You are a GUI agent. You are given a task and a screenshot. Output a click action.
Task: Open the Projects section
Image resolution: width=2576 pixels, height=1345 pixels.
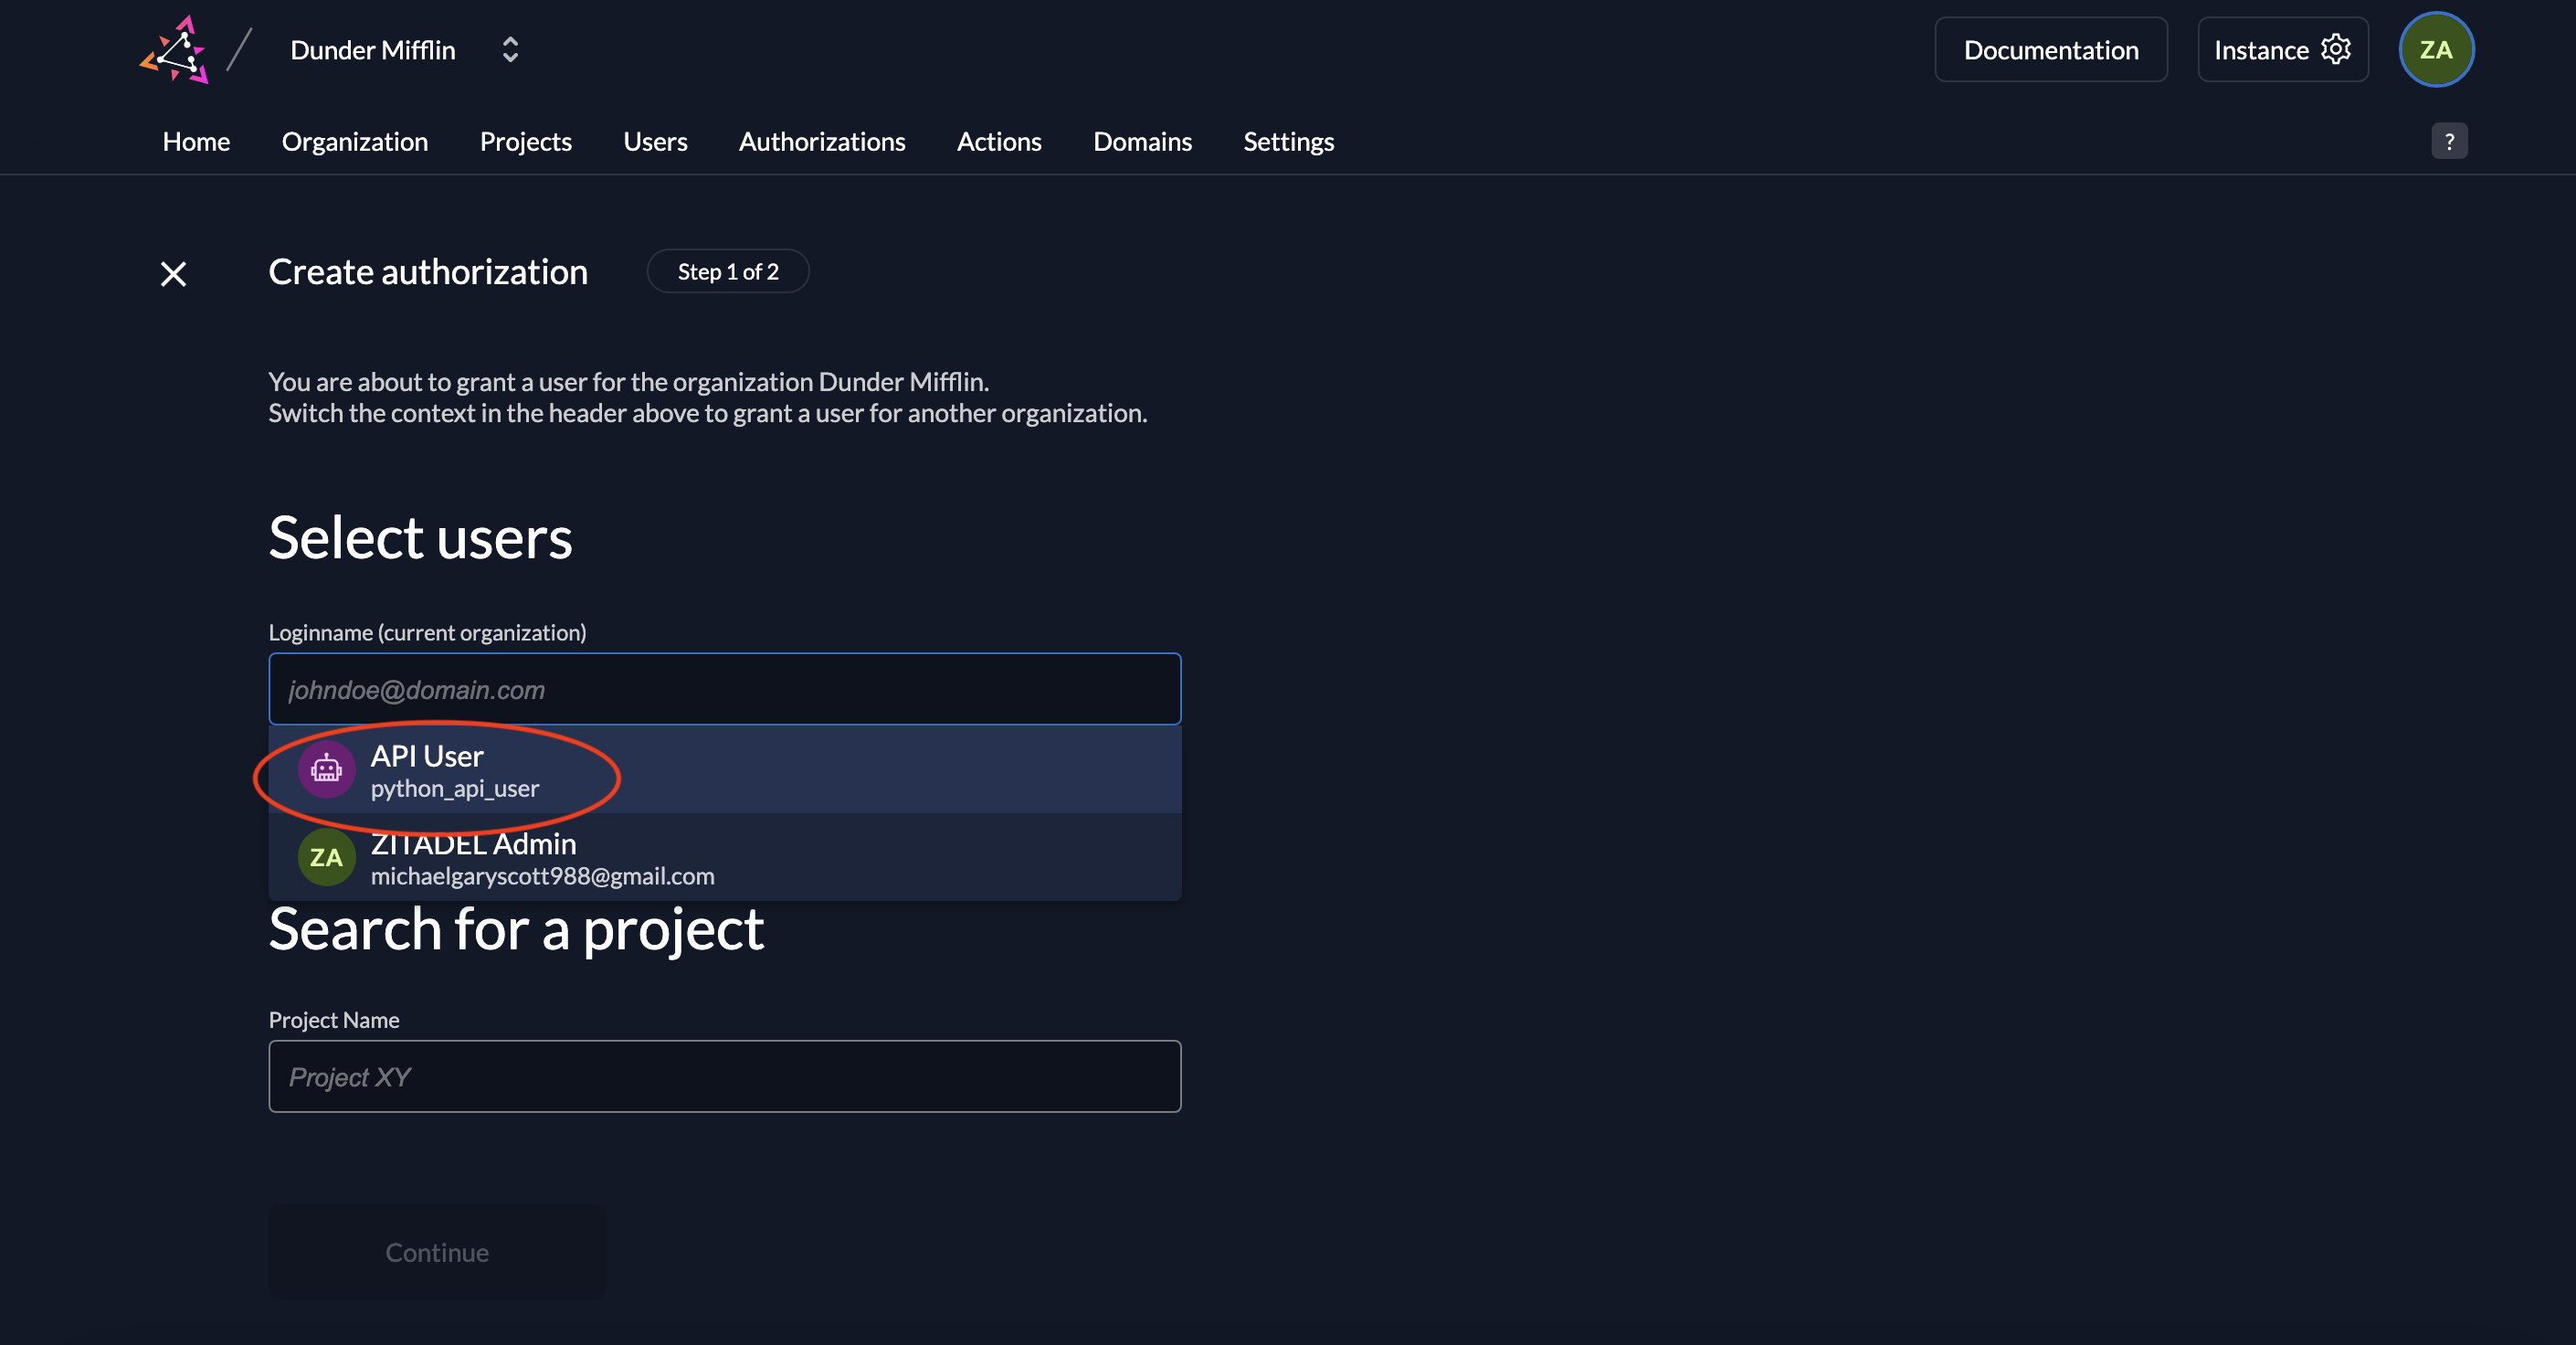point(525,141)
